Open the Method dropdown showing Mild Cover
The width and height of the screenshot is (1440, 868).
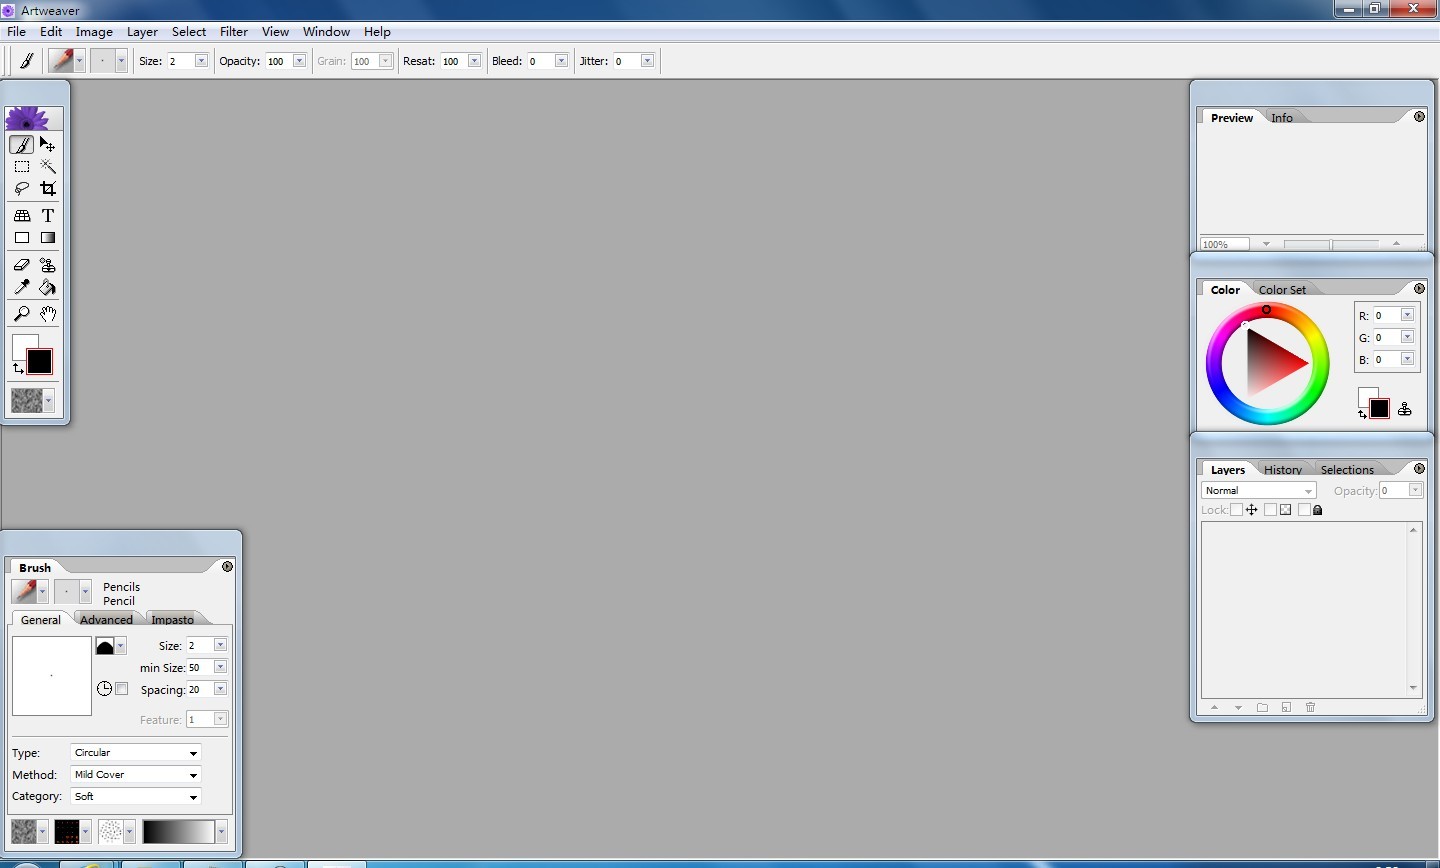(x=135, y=775)
